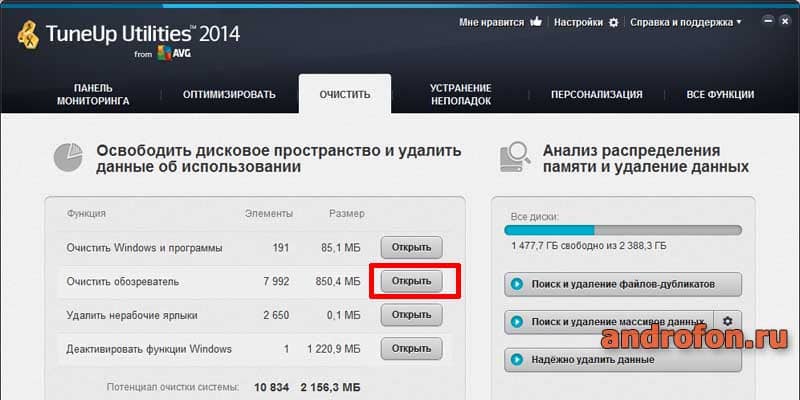800x400 pixels.
Task: Switch to ПАНЕЛЬ МОНИТОРИНГА tab
Action: point(93,95)
